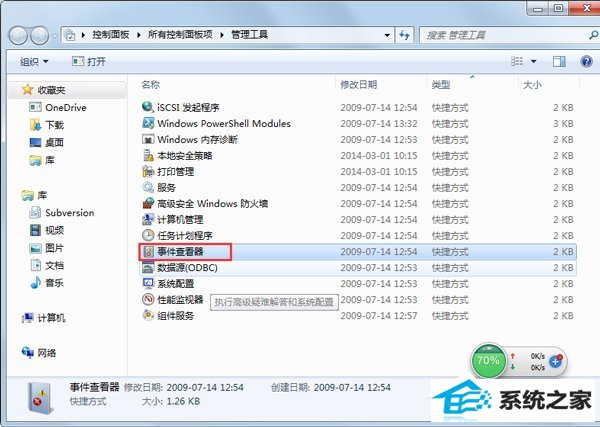Click the 打印管理 icon

[148, 171]
